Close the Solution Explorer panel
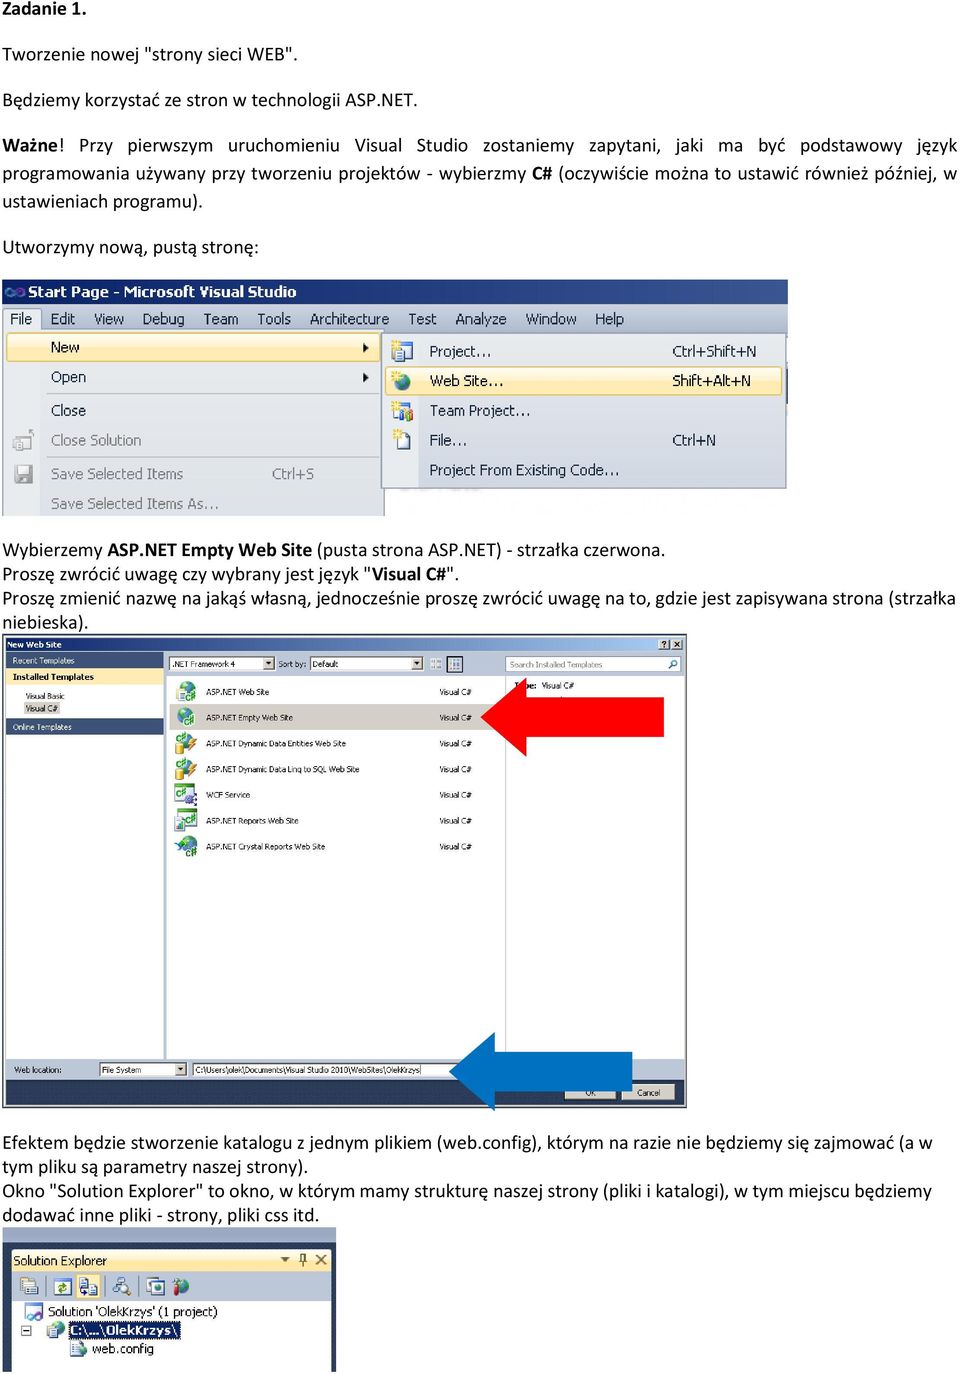This screenshot has width=960, height=1374. coord(321,1260)
